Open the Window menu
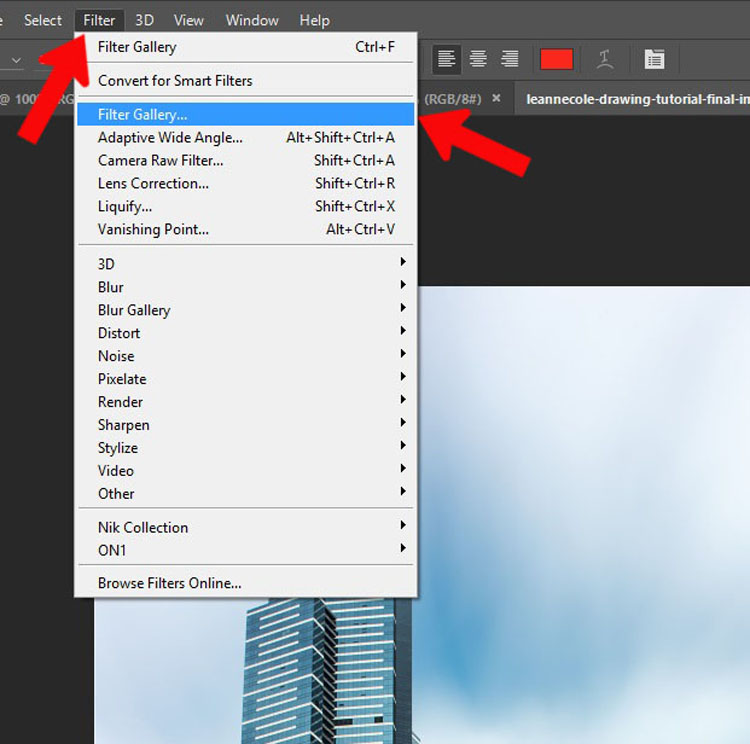The width and height of the screenshot is (750, 744). 252,20
